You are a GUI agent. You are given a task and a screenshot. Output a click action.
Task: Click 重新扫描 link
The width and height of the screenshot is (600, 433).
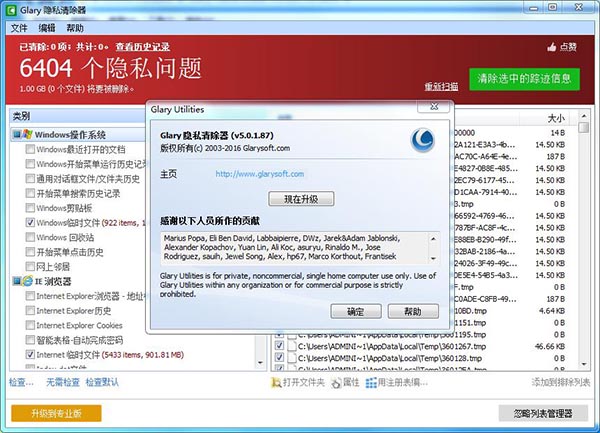[441, 86]
